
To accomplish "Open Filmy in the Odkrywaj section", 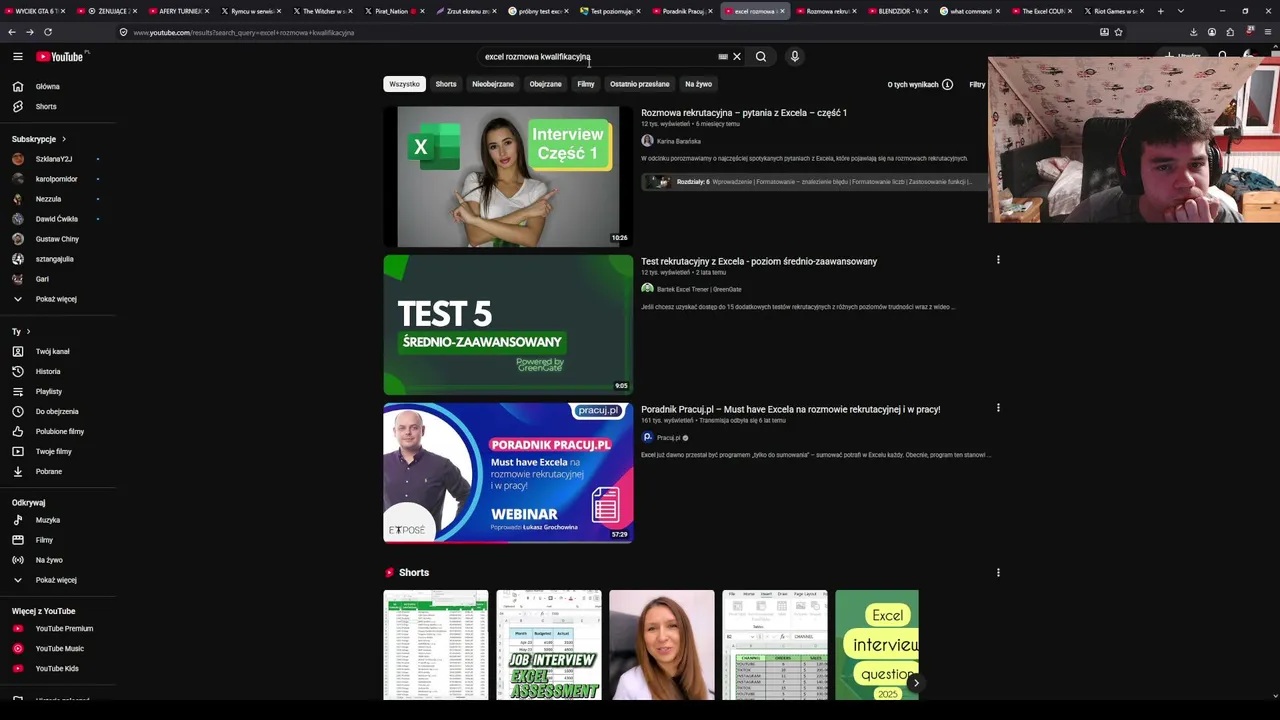I will click(x=58, y=540).
